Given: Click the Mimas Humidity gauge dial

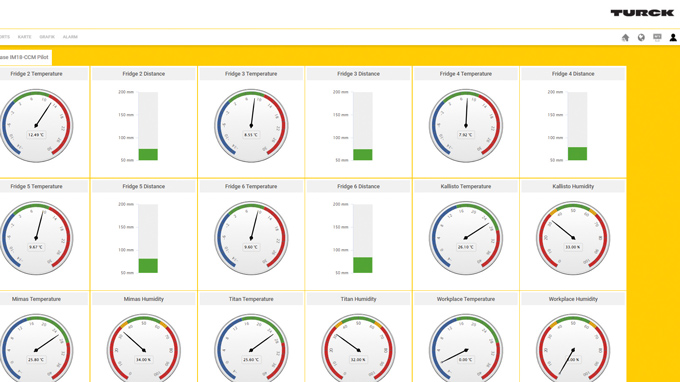Looking at the screenshot, I should [x=144, y=348].
